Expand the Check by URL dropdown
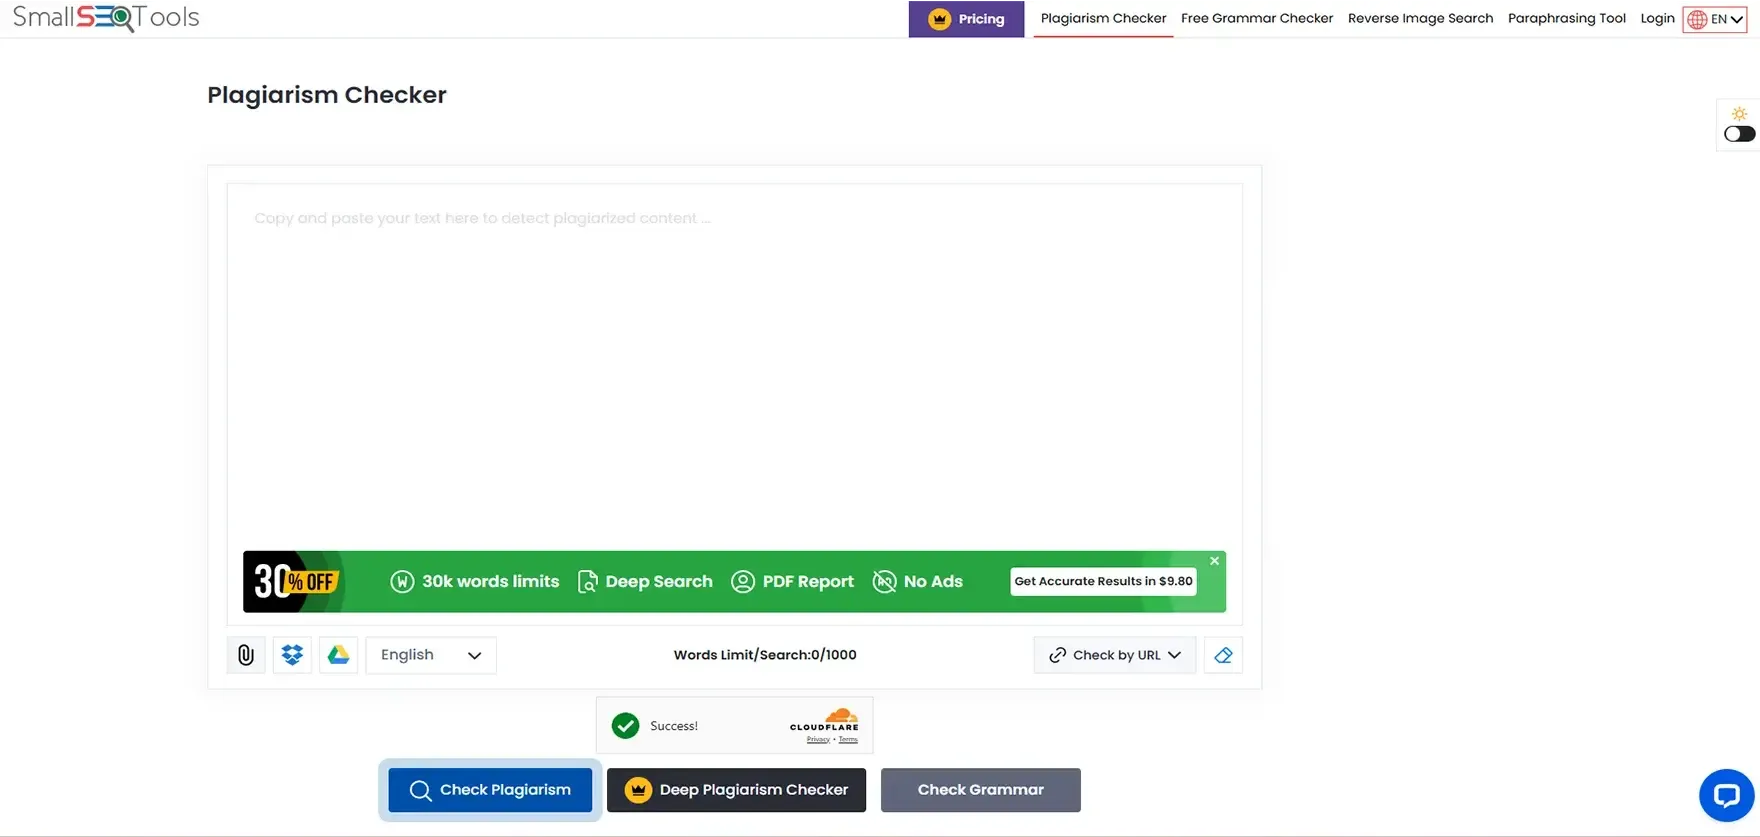 click(x=1114, y=655)
